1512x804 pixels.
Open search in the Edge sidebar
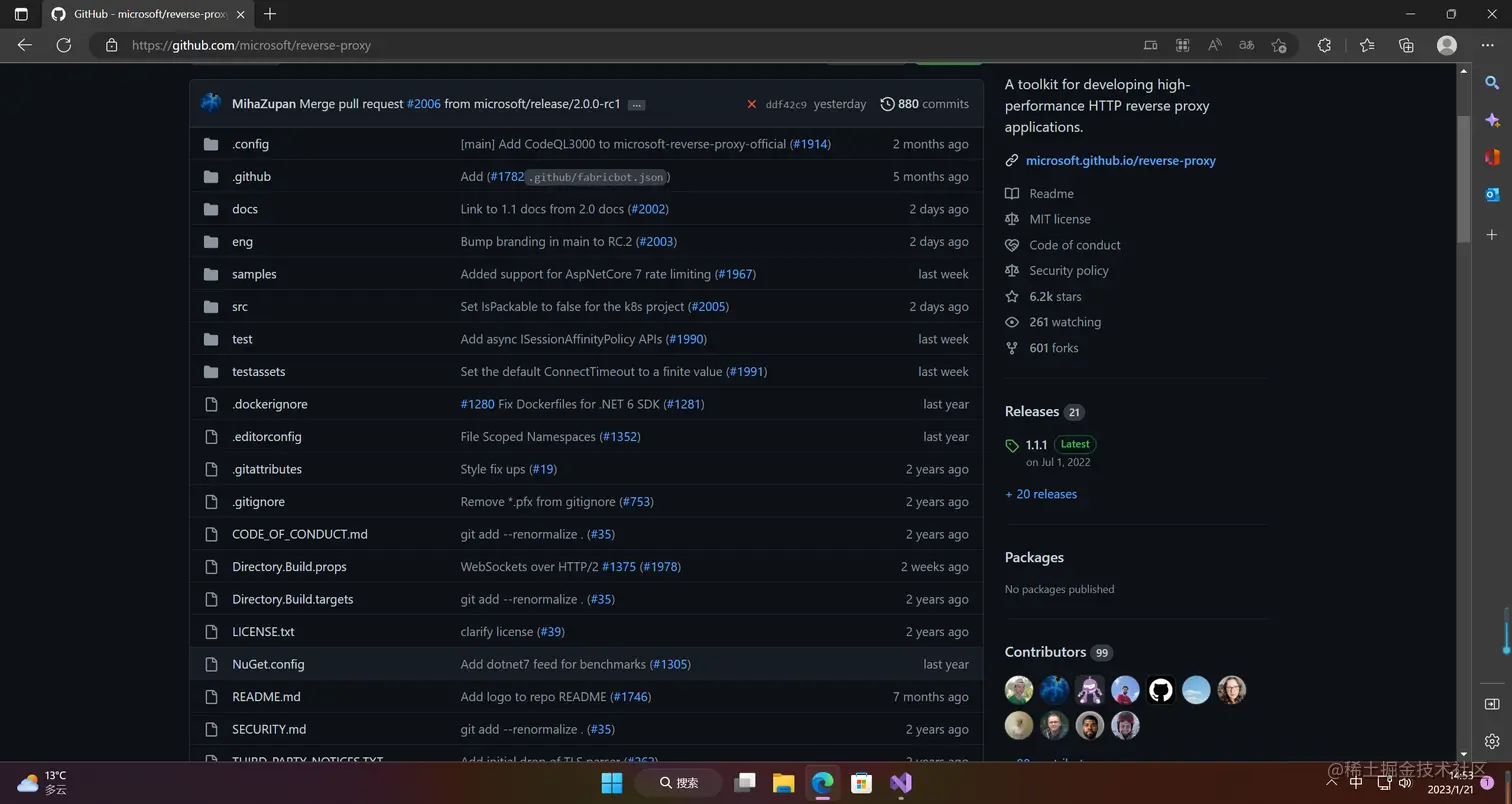click(1492, 83)
